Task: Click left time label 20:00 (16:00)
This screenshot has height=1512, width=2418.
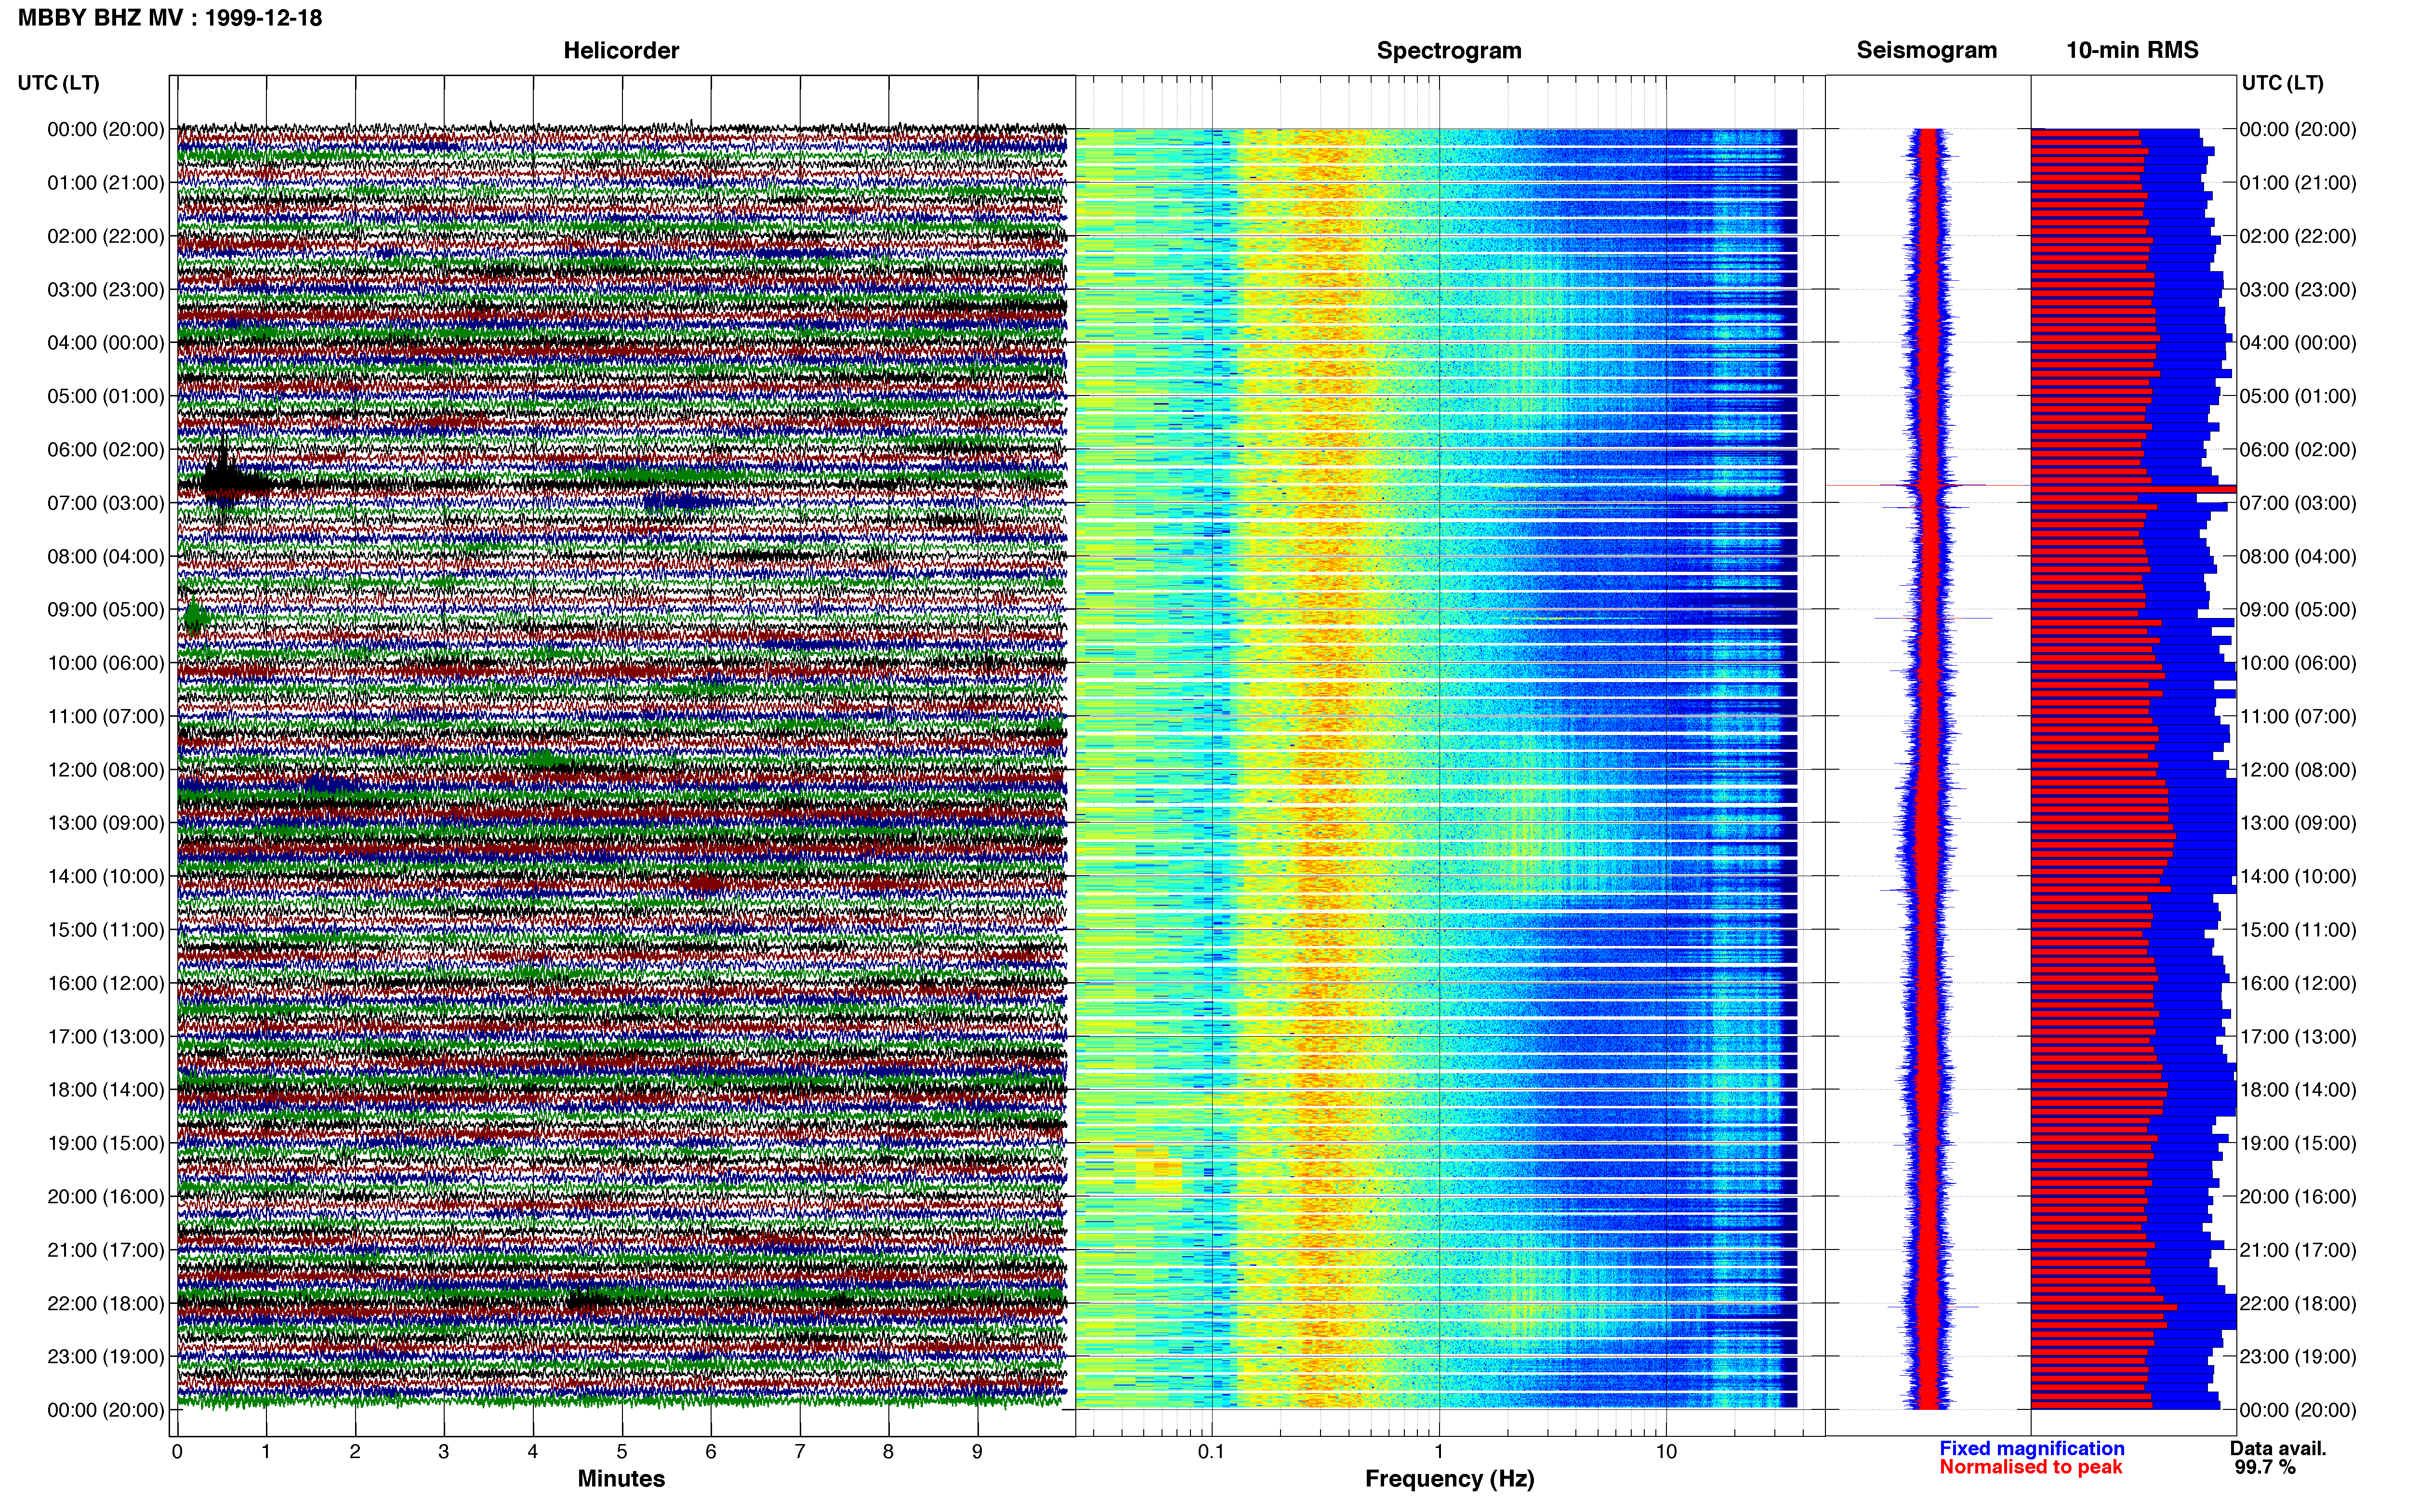Action: click(x=106, y=1197)
